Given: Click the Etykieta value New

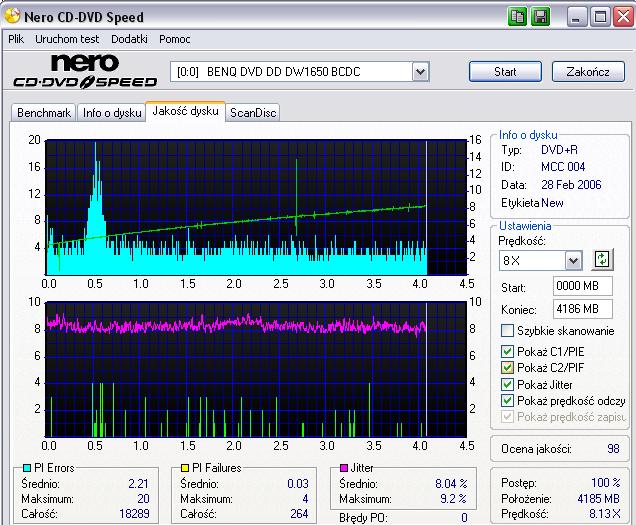Looking at the screenshot, I should [x=552, y=202].
